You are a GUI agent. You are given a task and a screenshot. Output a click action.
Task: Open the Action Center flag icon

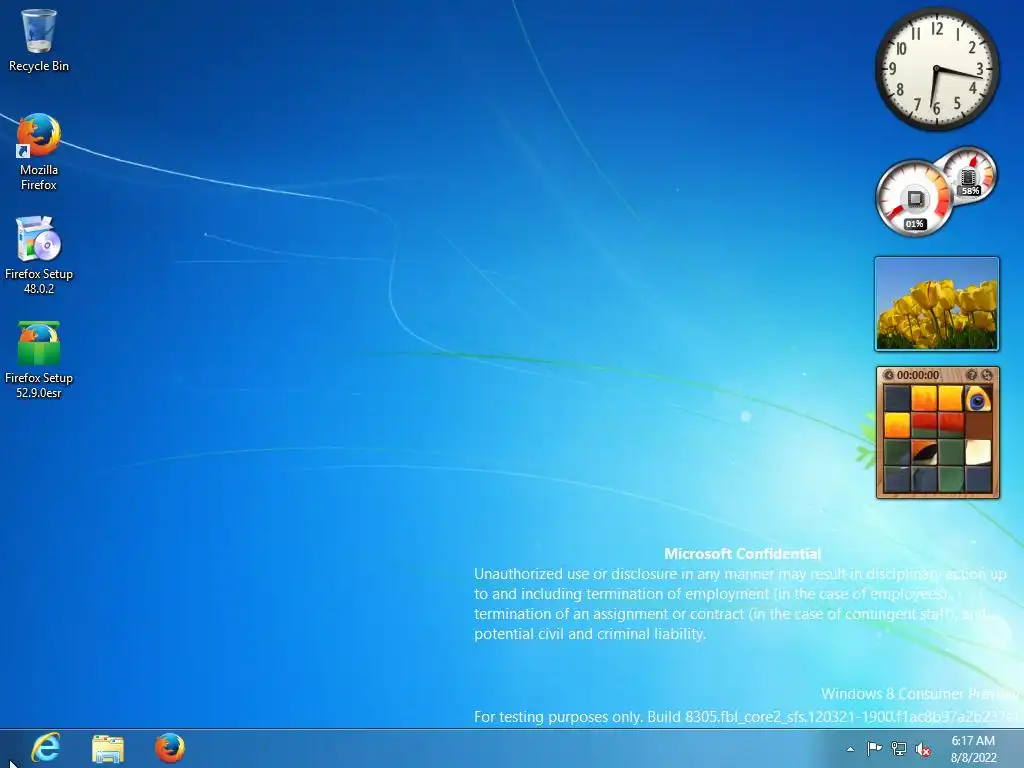click(x=874, y=749)
